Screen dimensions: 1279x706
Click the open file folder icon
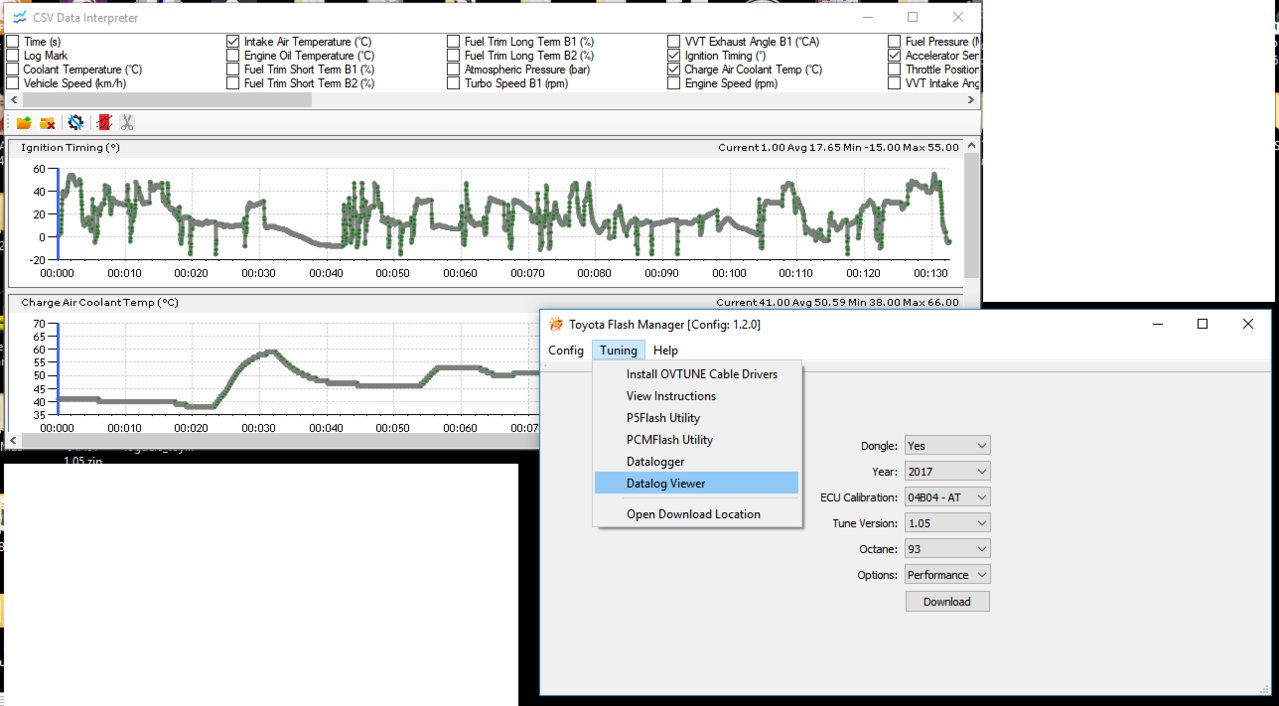pos(23,123)
